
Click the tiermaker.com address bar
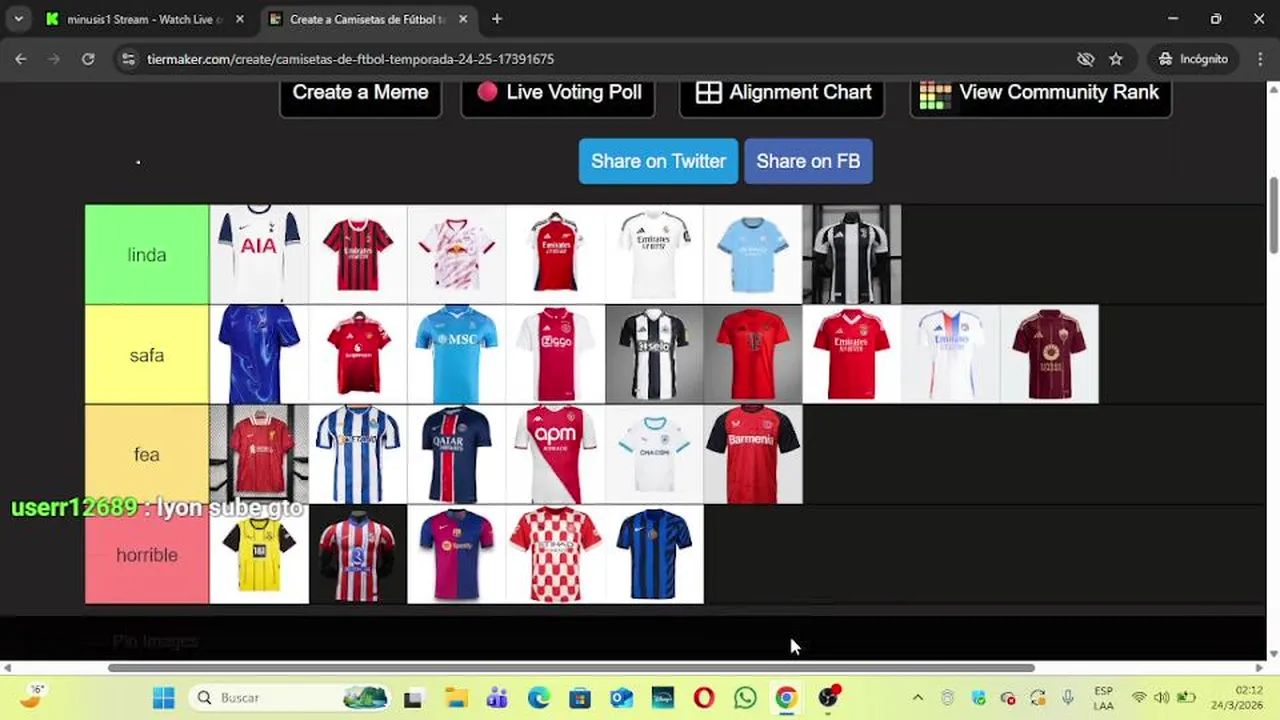coord(600,59)
